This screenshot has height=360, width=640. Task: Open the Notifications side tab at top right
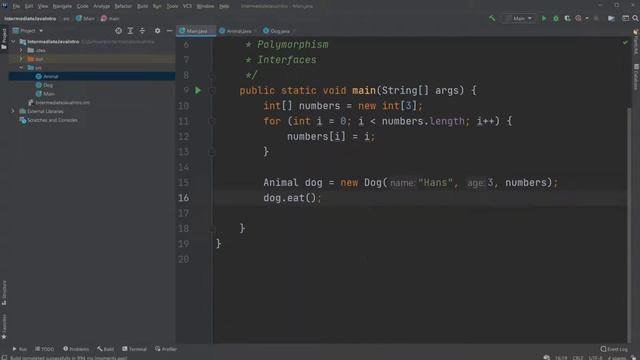coord(636,42)
